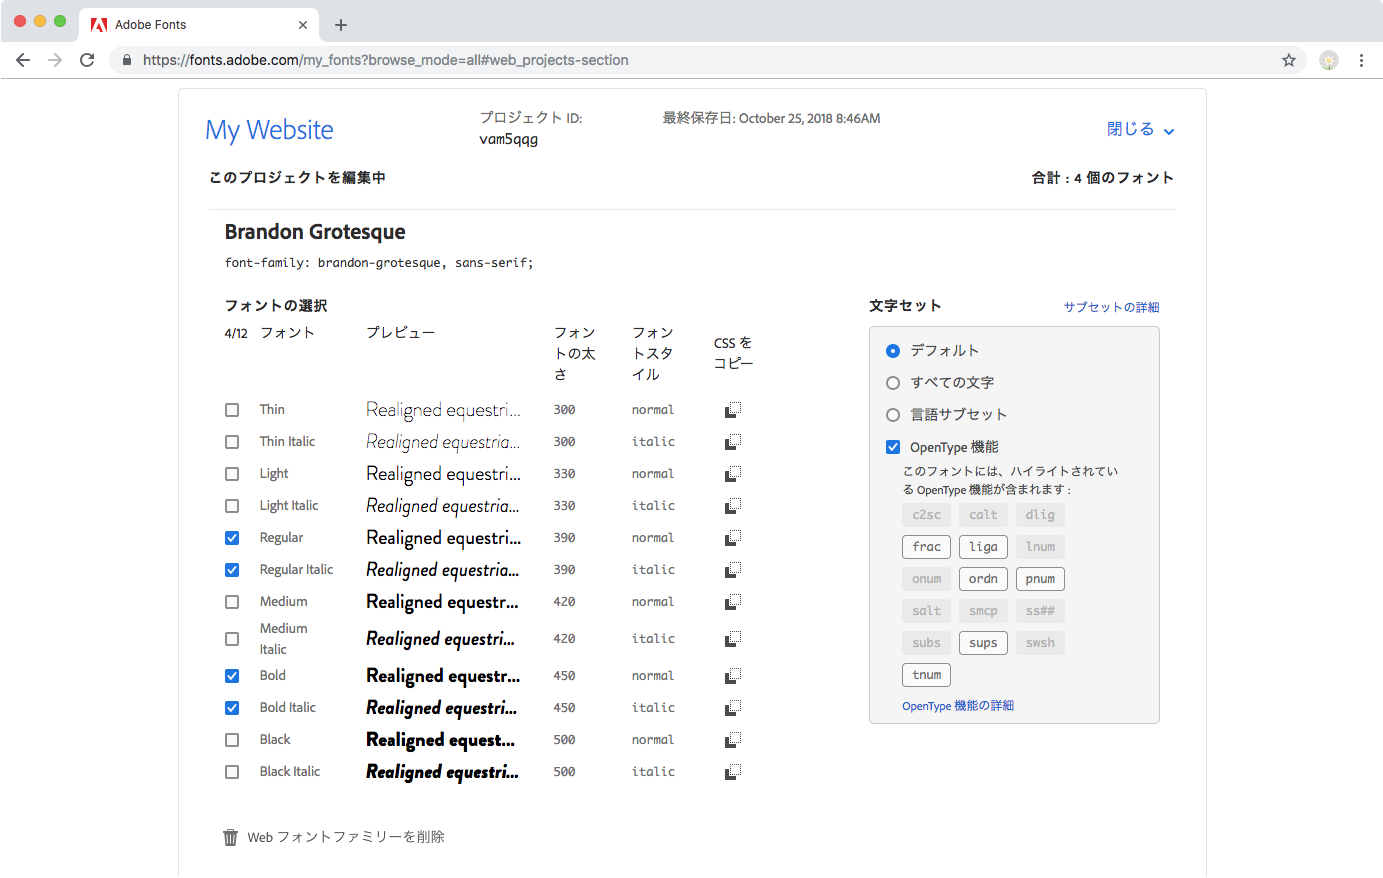Screen dimensions: 1383x878
Task: Select the デフォルト character set radio button
Action: click(893, 351)
